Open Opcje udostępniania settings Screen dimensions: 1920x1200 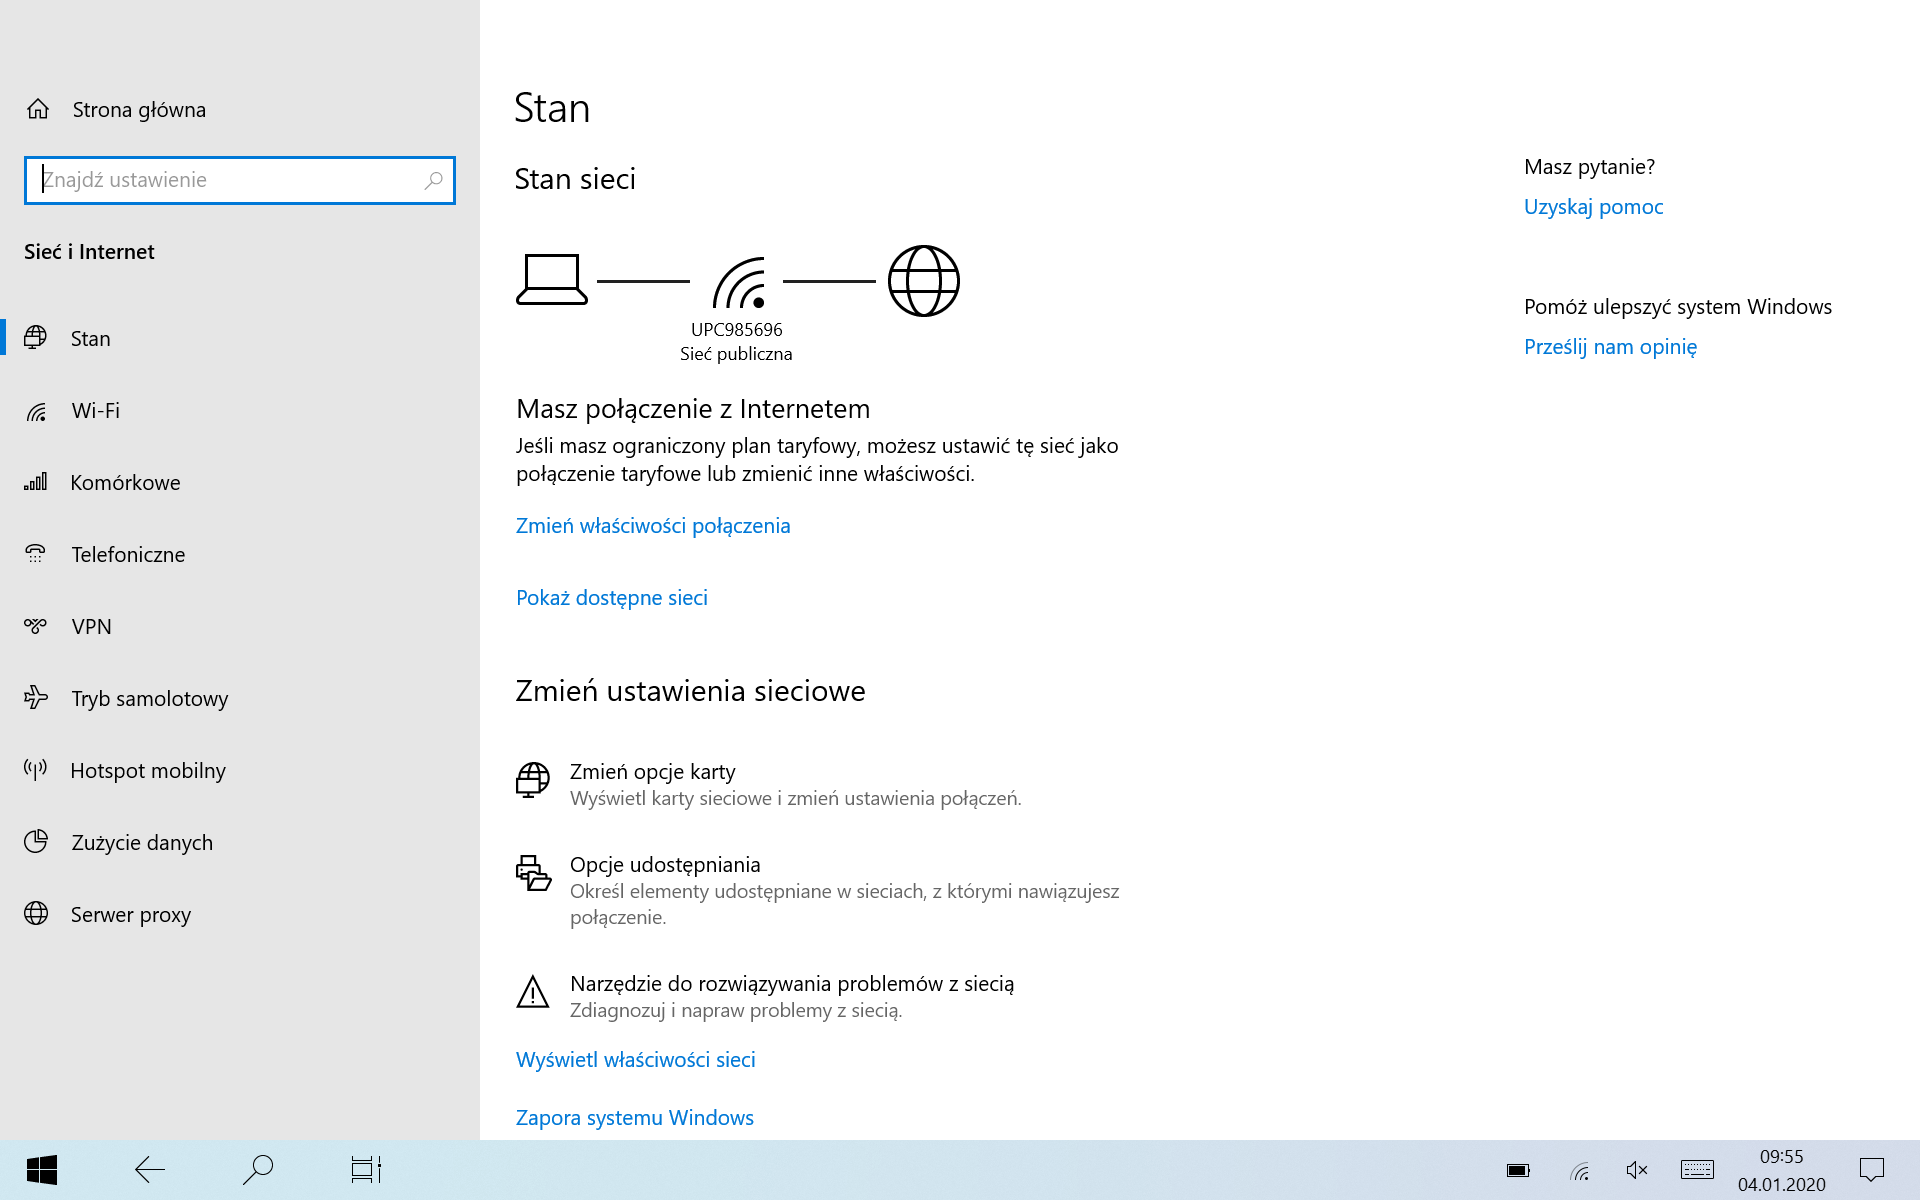pos(665,865)
